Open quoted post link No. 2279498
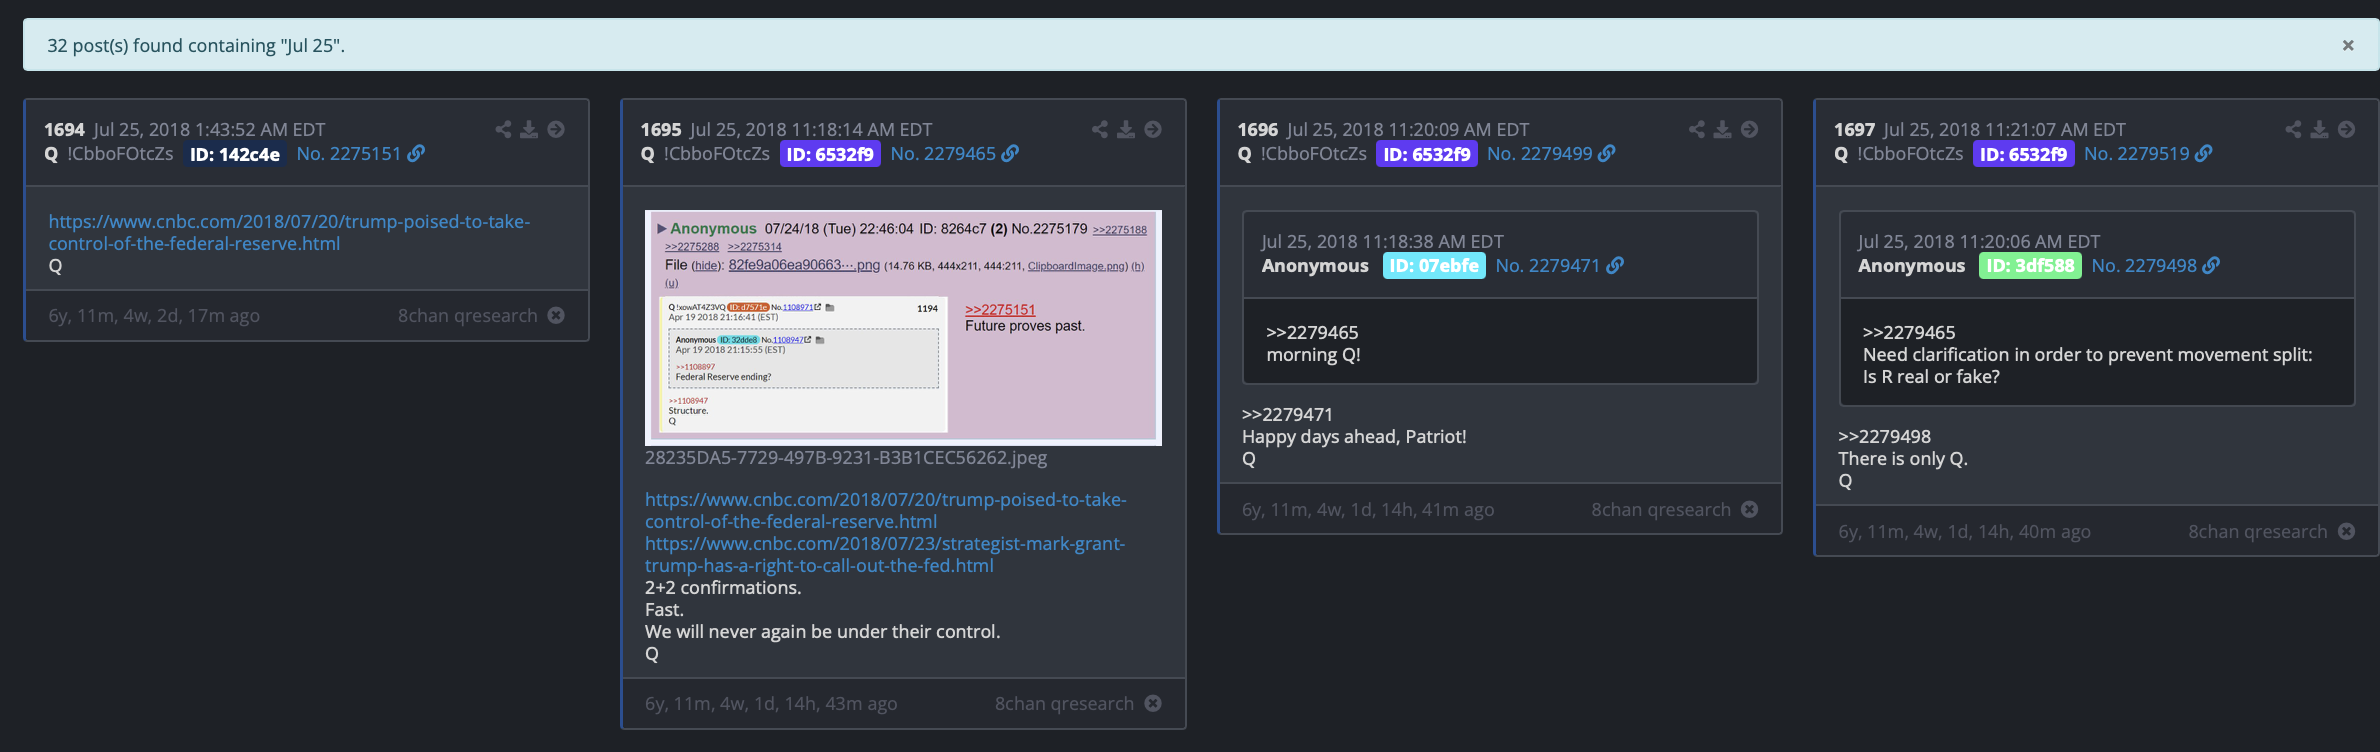 click(2156, 265)
